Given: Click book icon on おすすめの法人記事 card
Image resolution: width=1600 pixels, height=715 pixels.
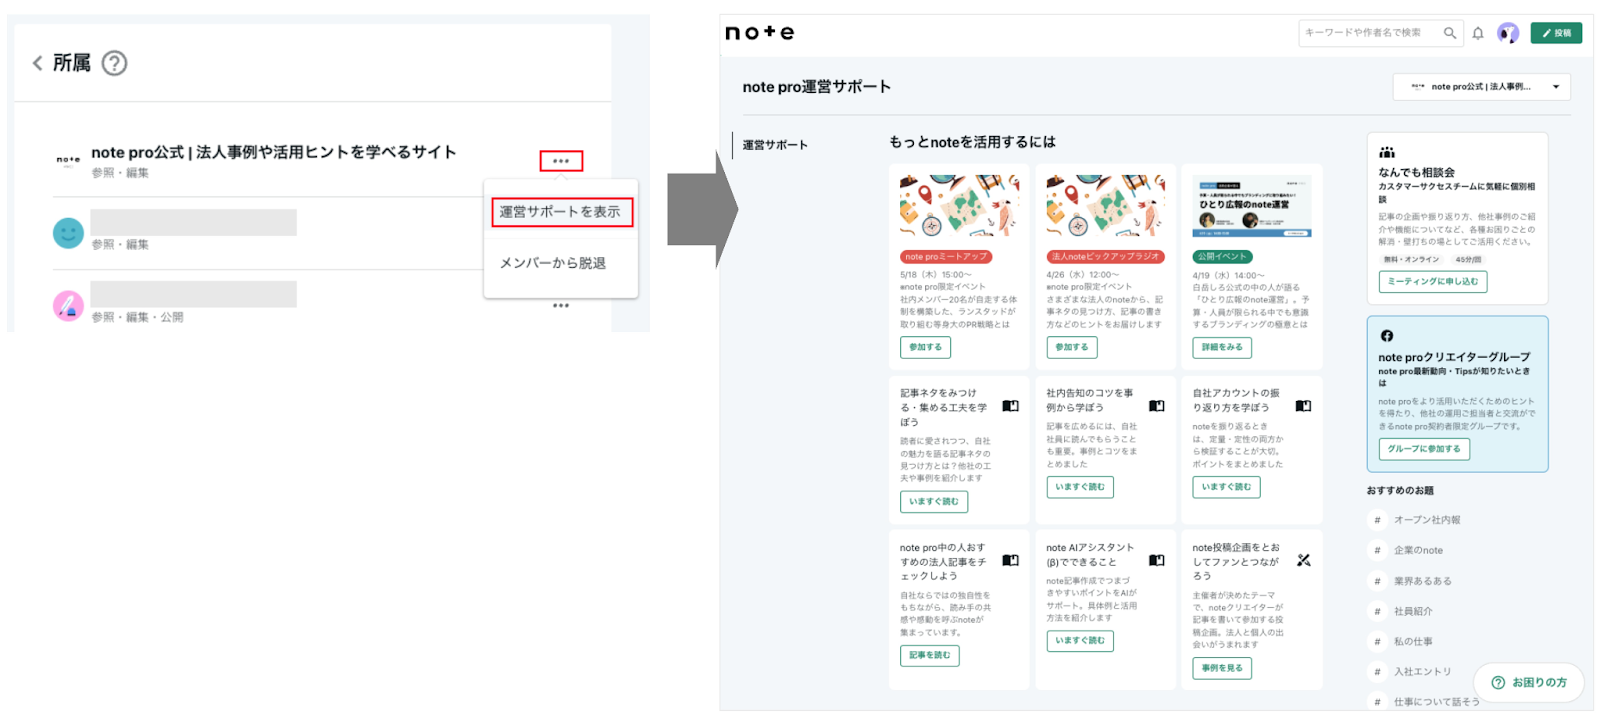Looking at the screenshot, I should pos(1011,560).
